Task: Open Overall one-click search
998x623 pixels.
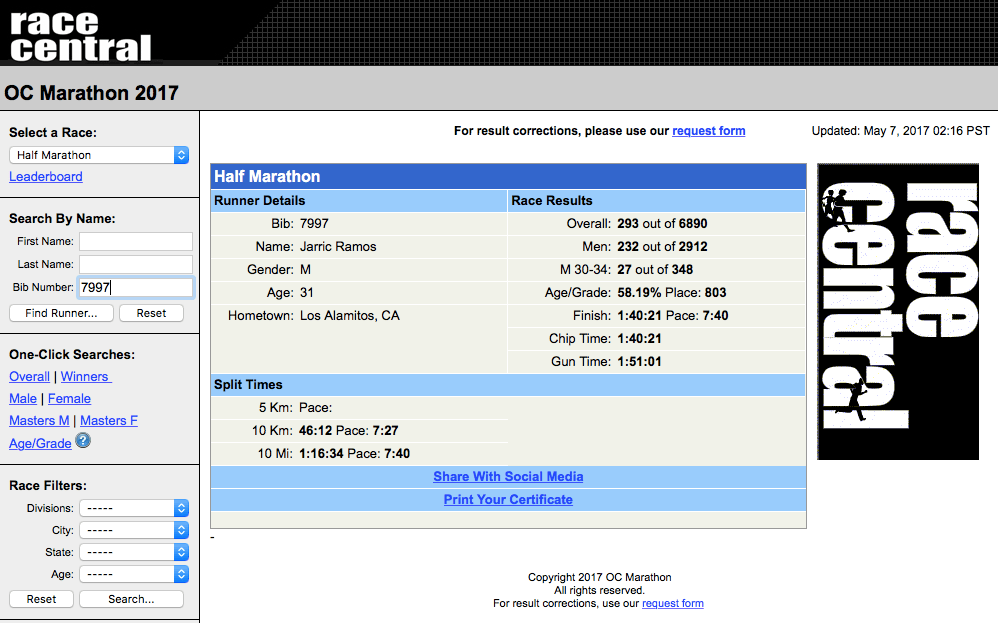Action: pos(29,377)
